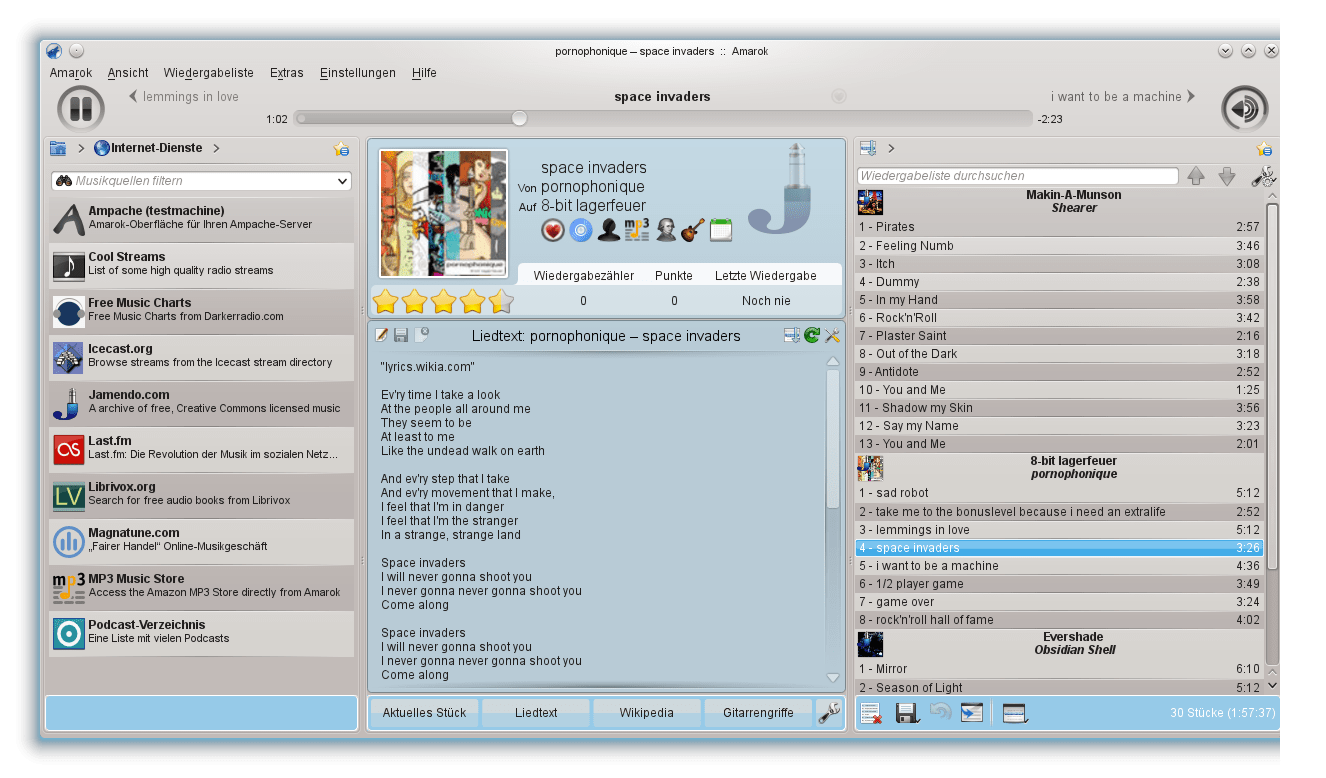Open the Jamendo.com service
This screenshot has height=778, width=1326.
203,403
